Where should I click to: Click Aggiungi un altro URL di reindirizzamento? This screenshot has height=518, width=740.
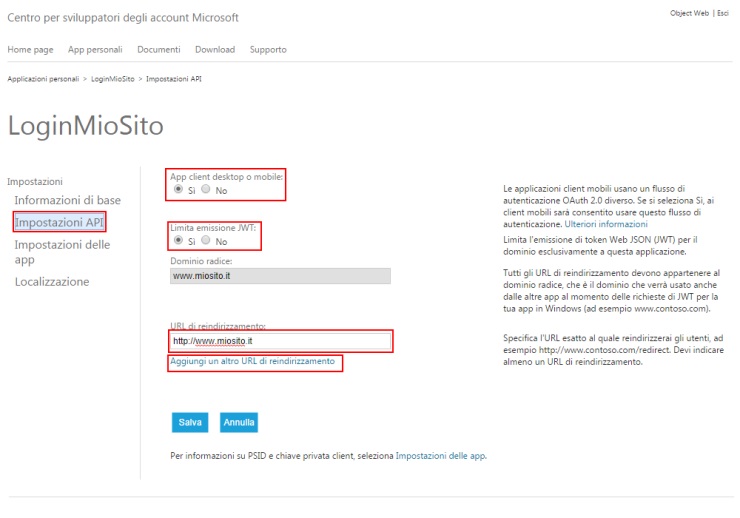(253, 361)
